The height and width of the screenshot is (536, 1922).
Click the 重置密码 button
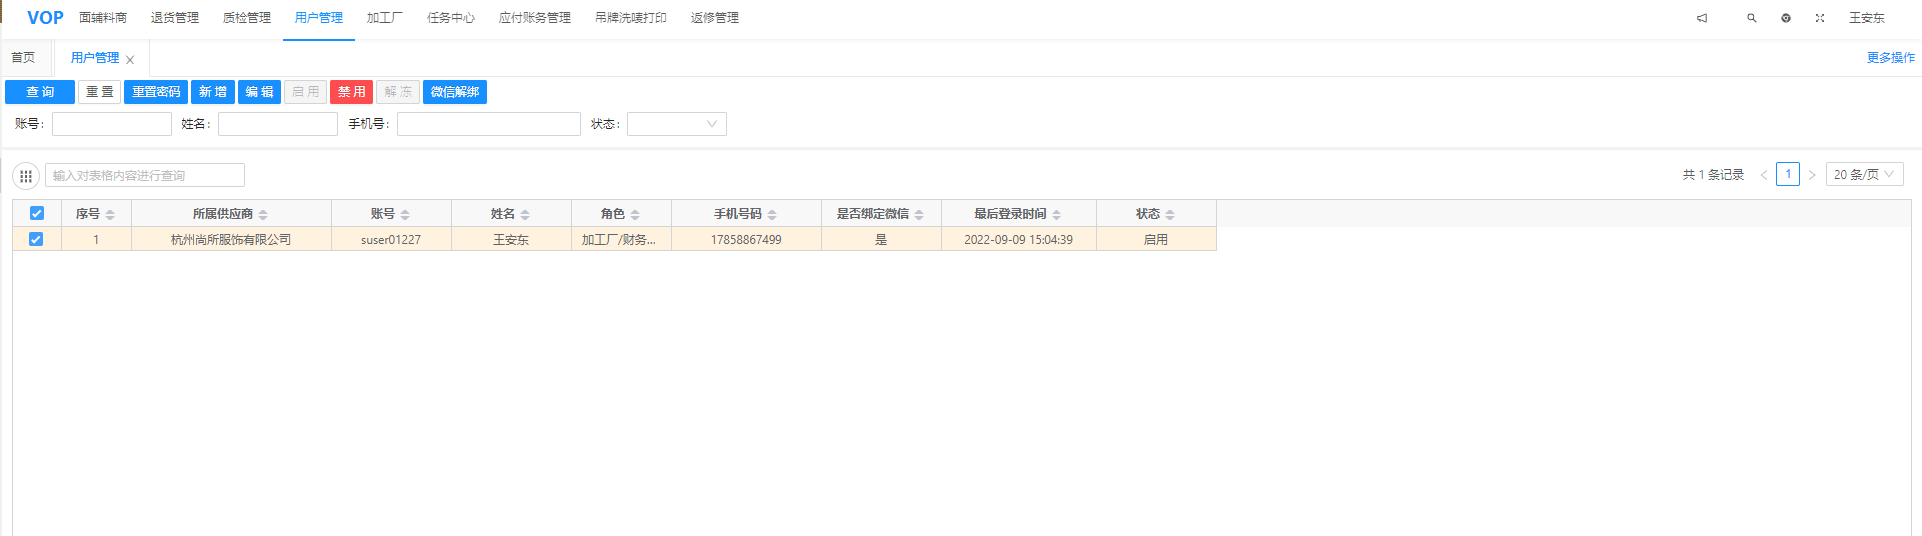tap(156, 92)
